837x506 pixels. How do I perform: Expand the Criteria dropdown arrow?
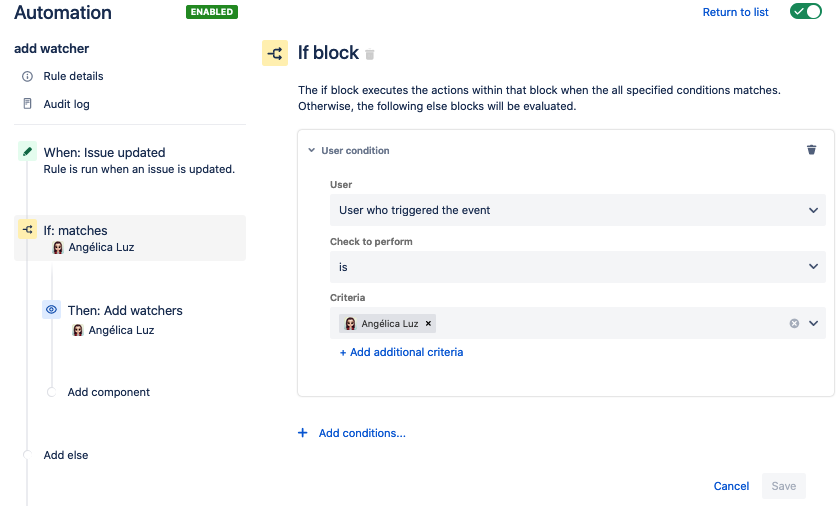(813, 323)
